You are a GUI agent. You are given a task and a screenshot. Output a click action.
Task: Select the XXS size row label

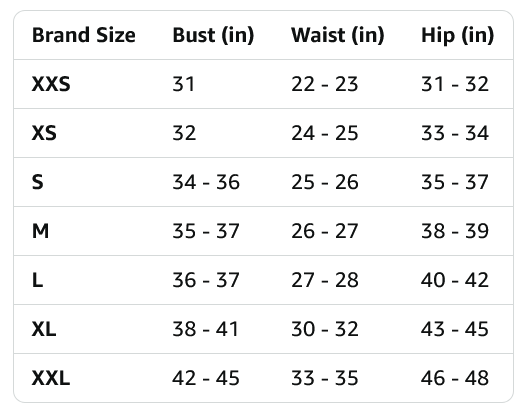tap(51, 84)
